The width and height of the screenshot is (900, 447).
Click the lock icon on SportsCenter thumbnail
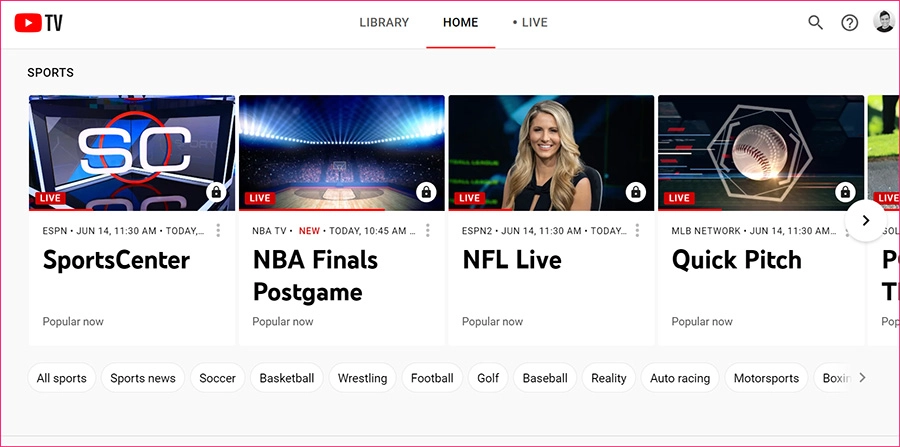pos(216,192)
